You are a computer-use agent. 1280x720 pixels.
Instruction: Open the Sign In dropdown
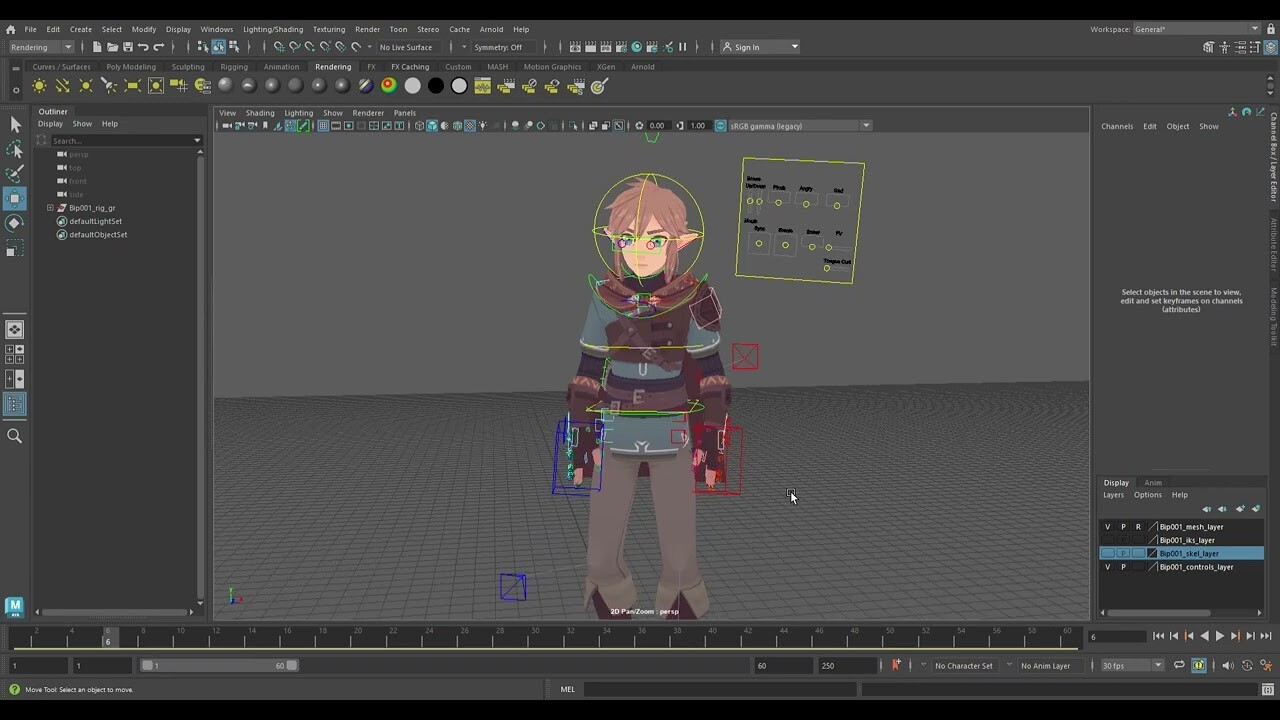pyautogui.click(x=760, y=47)
